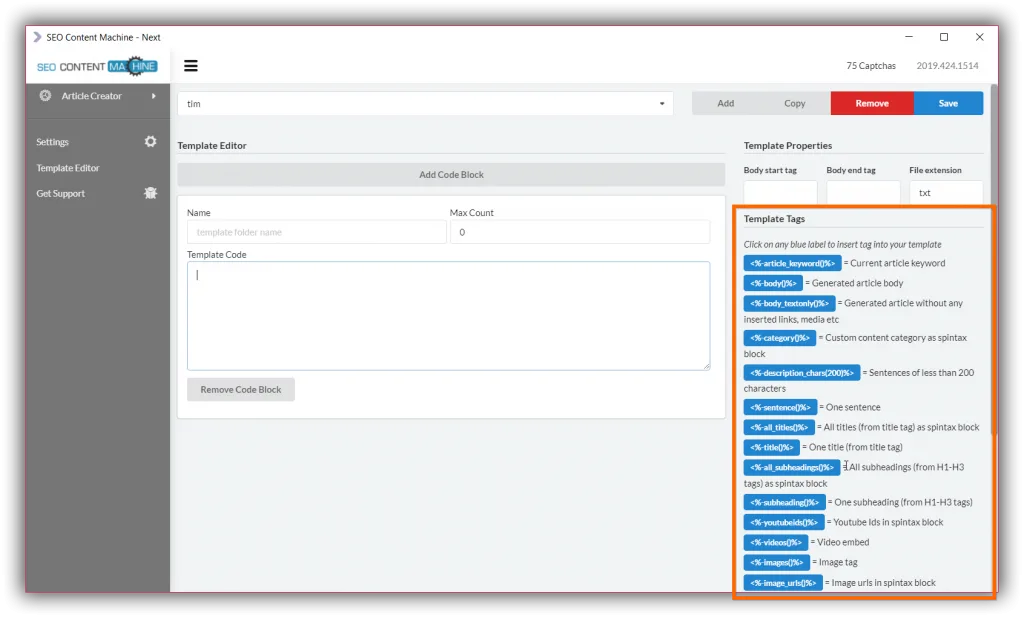Image resolution: width=1024 pixels, height=618 pixels.
Task: Focus the Body end tag field
Action: tap(863, 193)
